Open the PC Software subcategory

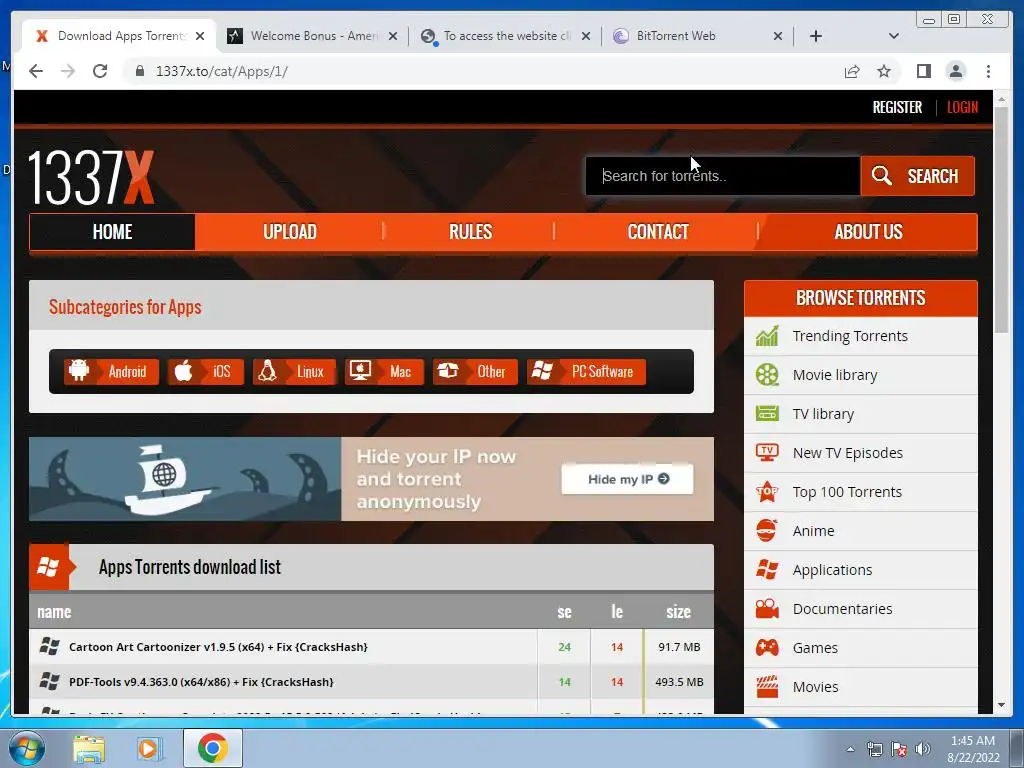[x=586, y=372]
